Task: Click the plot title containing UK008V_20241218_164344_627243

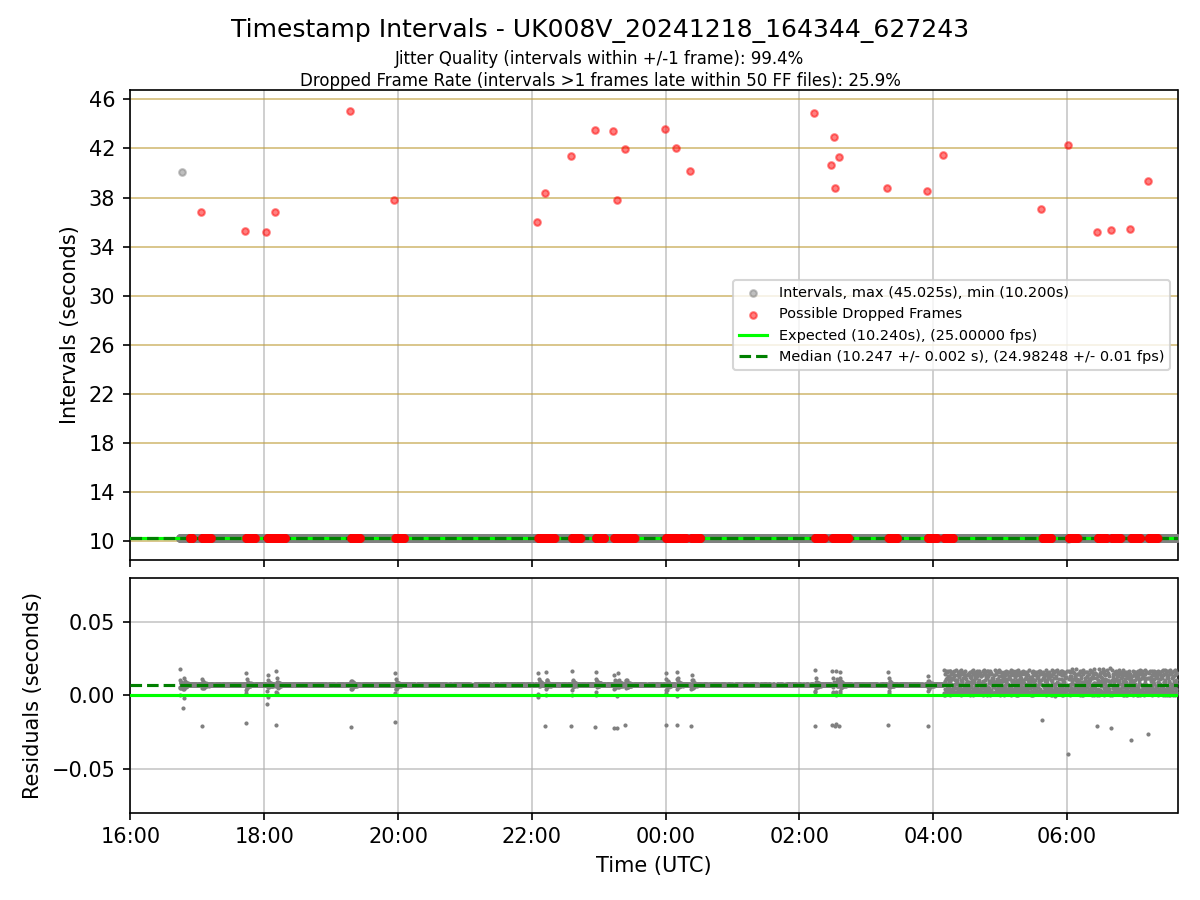Action: click(x=600, y=29)
